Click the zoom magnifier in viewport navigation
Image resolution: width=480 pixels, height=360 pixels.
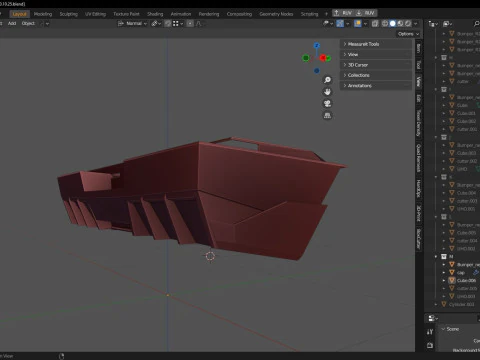pos(327,80)
